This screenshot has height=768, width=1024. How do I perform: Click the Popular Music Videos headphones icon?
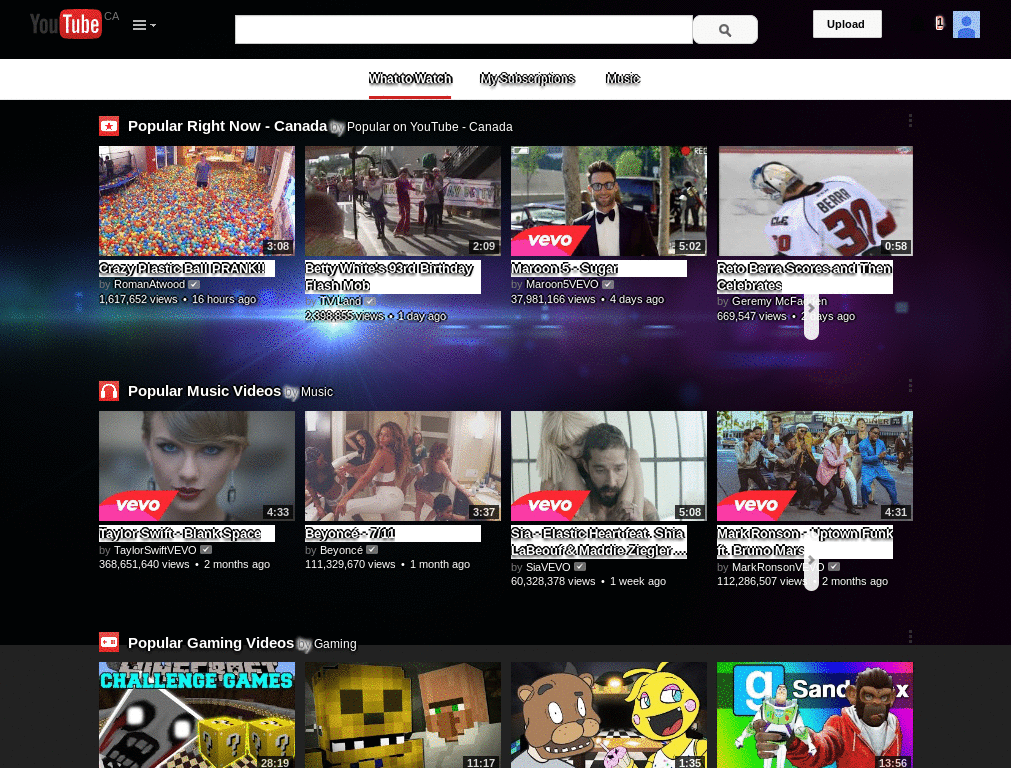(109, 391)
